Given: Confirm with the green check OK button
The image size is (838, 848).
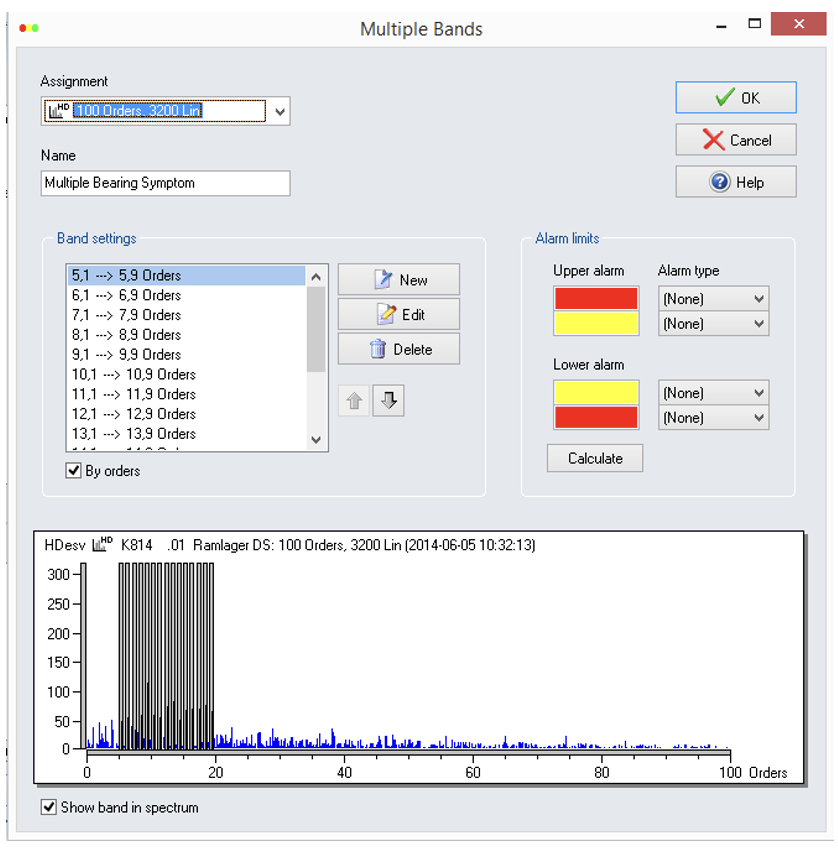Looking at the screenshot, I should click(736, 98).
